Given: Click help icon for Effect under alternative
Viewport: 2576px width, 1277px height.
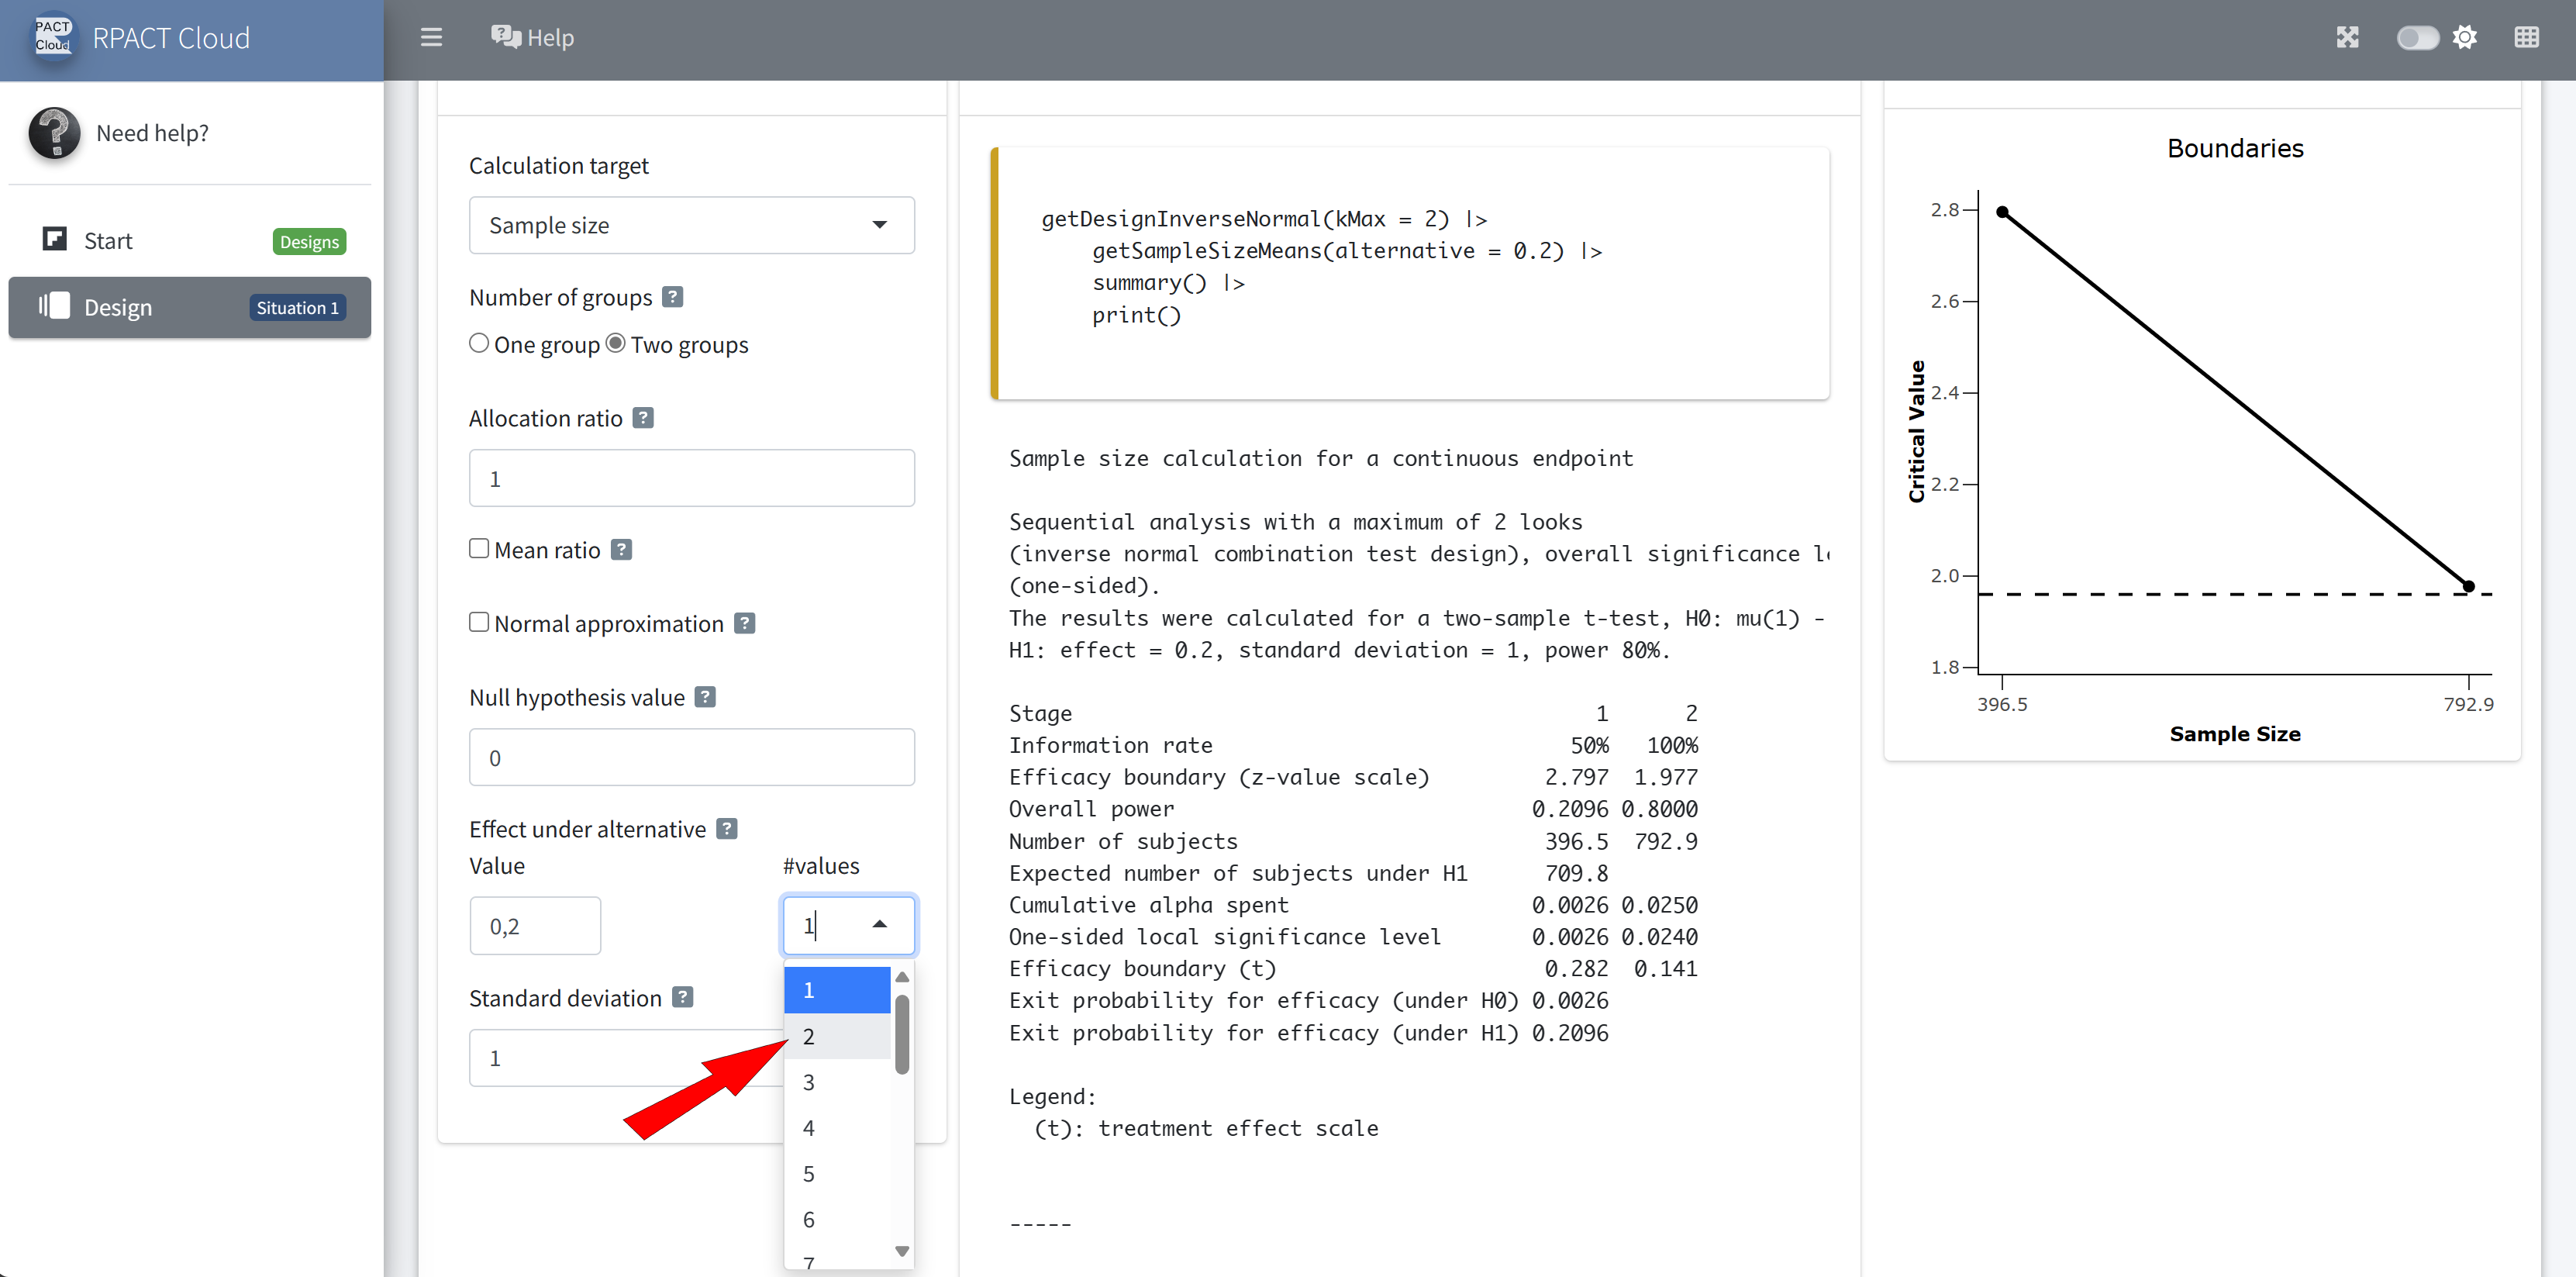Looking at the screenshot, I should [727, 829].
